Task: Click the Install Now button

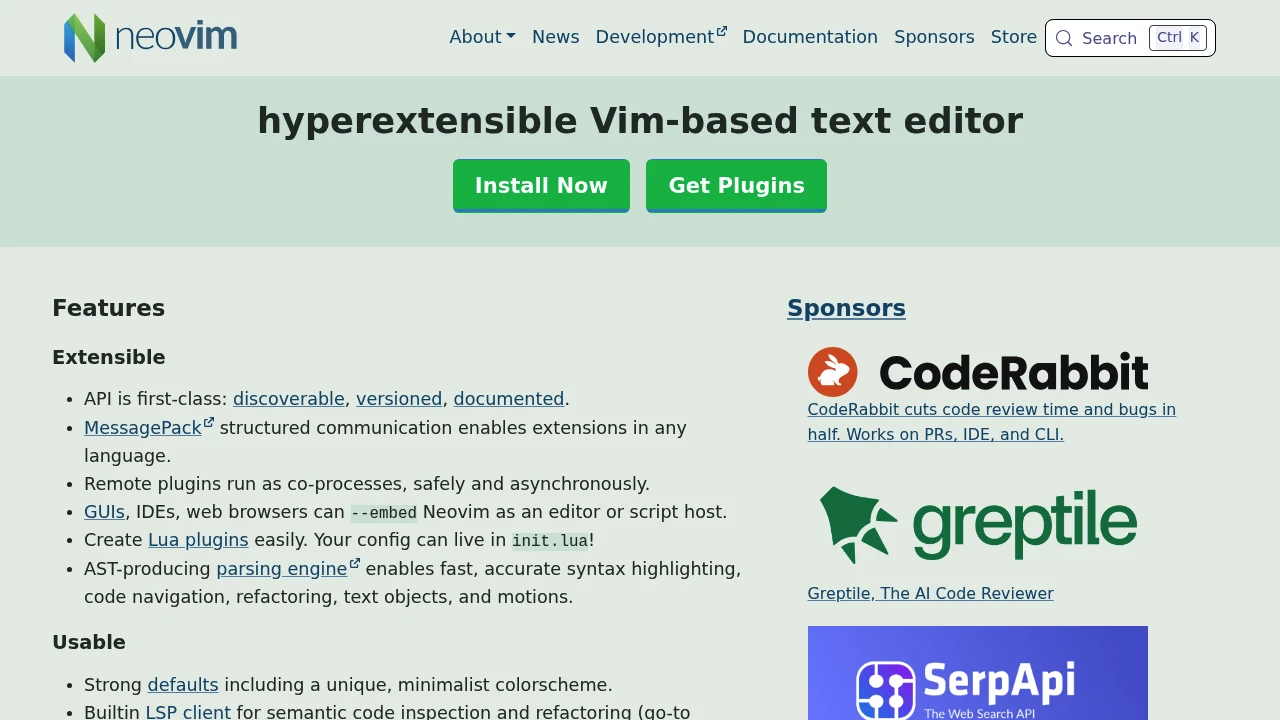Action: (541, 185)
